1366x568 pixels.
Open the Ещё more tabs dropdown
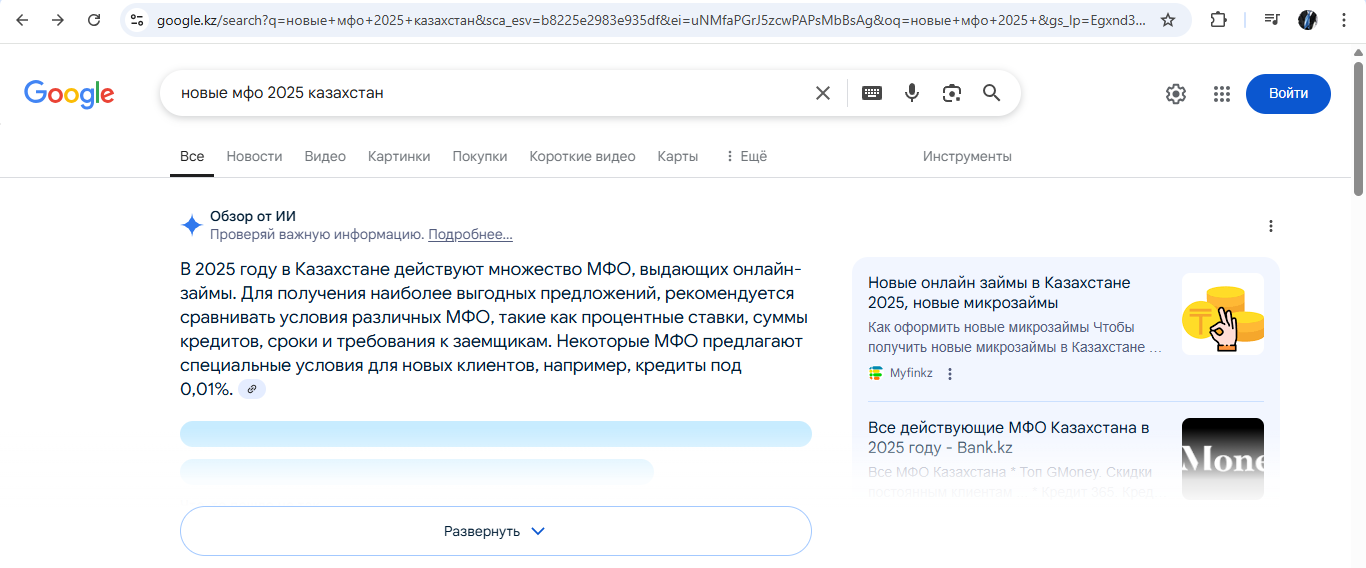(746, 156)
